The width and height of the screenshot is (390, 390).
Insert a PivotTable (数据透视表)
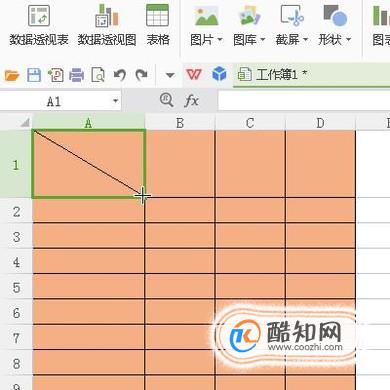coord(39,25)
